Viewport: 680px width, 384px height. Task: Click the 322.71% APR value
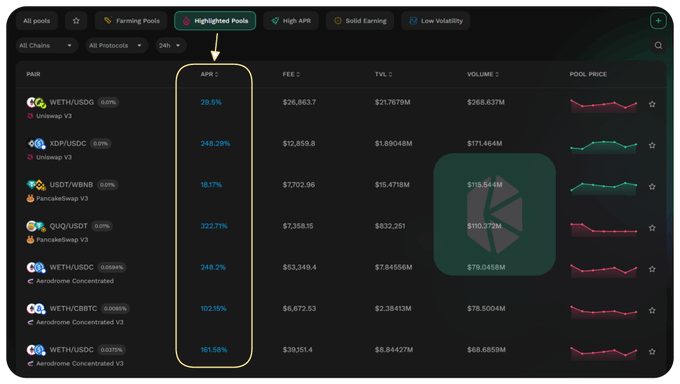214,226
